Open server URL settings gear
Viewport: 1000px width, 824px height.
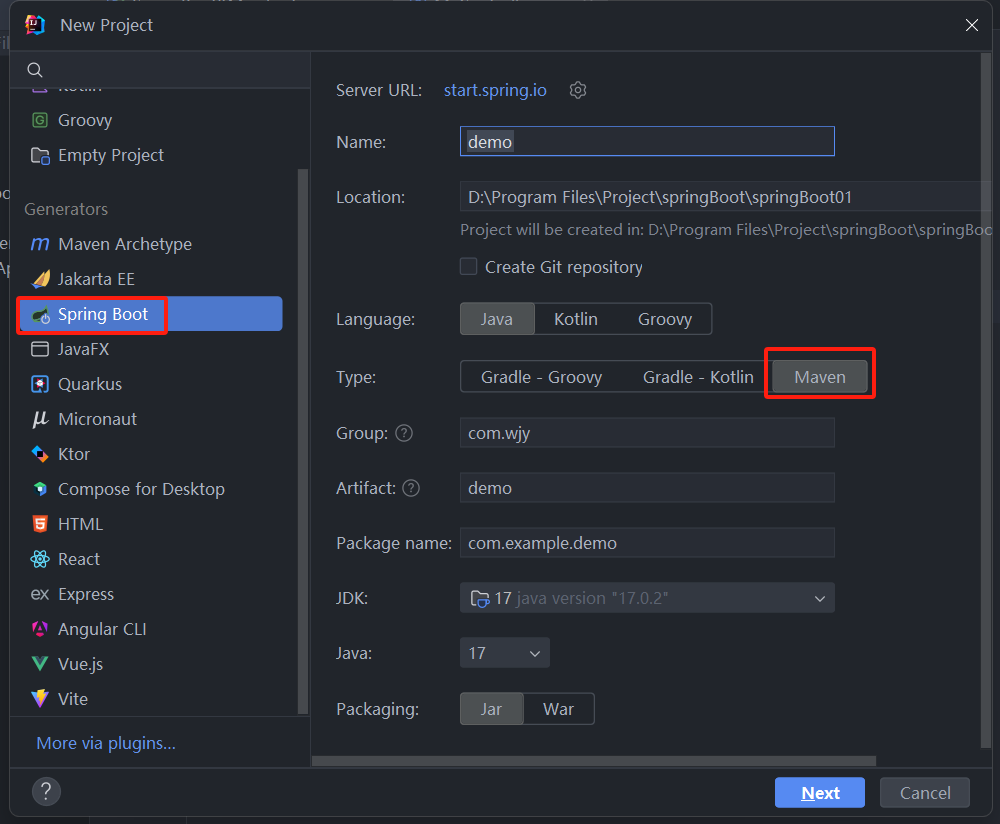pos(578,90)
